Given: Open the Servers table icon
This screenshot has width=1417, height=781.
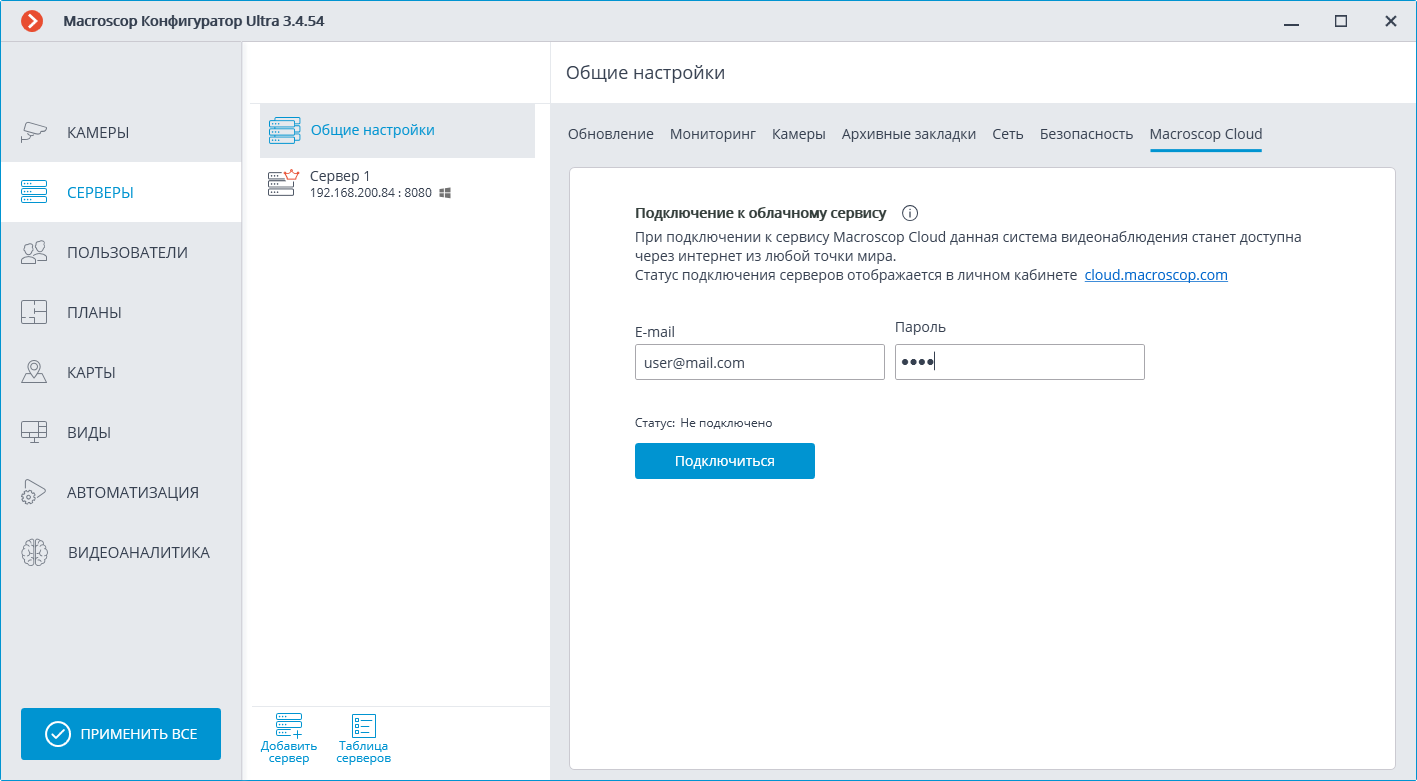Looking at the screenshot, I should (x=363, y=726).
